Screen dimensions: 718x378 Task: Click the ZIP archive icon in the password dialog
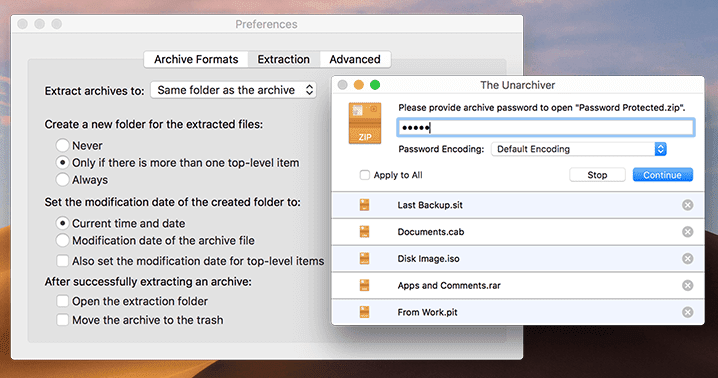(364, 123)
